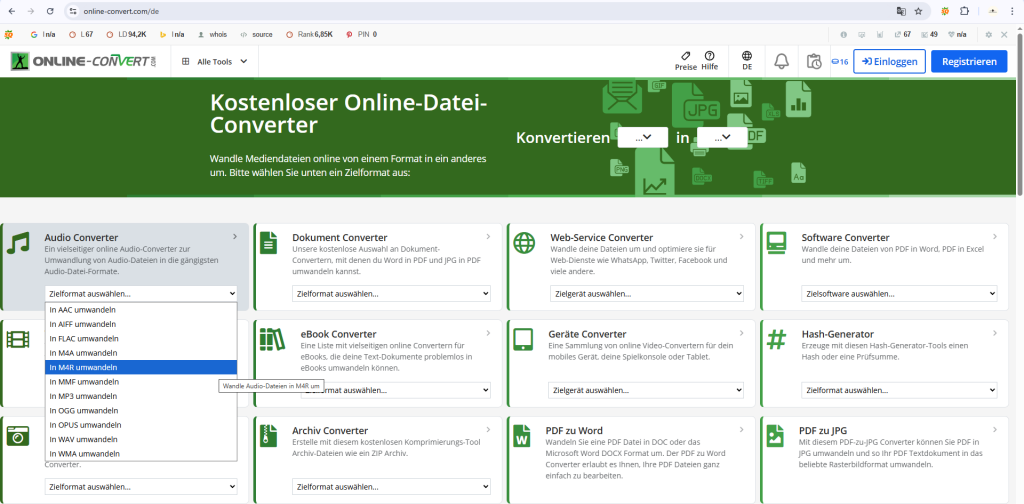Click the PDF zu Word icon
This screenshot has width=1024, height=504.
coord(522,435)
